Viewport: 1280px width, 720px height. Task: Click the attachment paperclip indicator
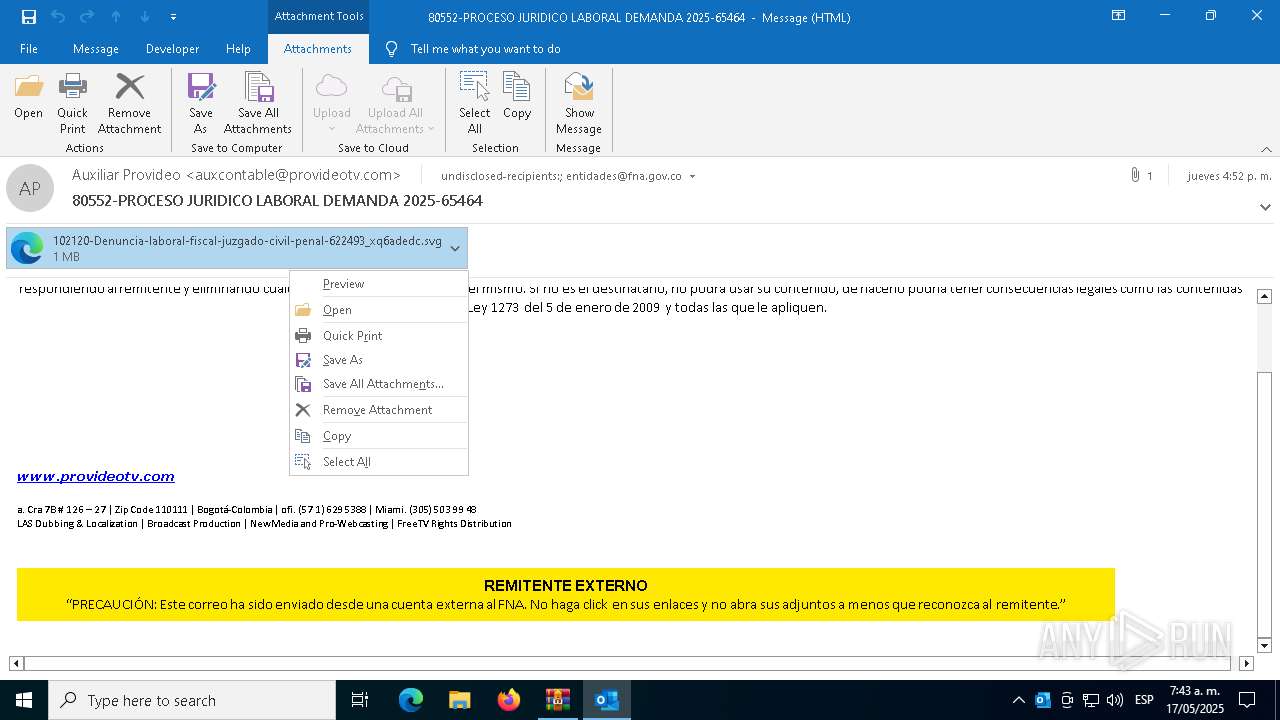click(1135, 175)
